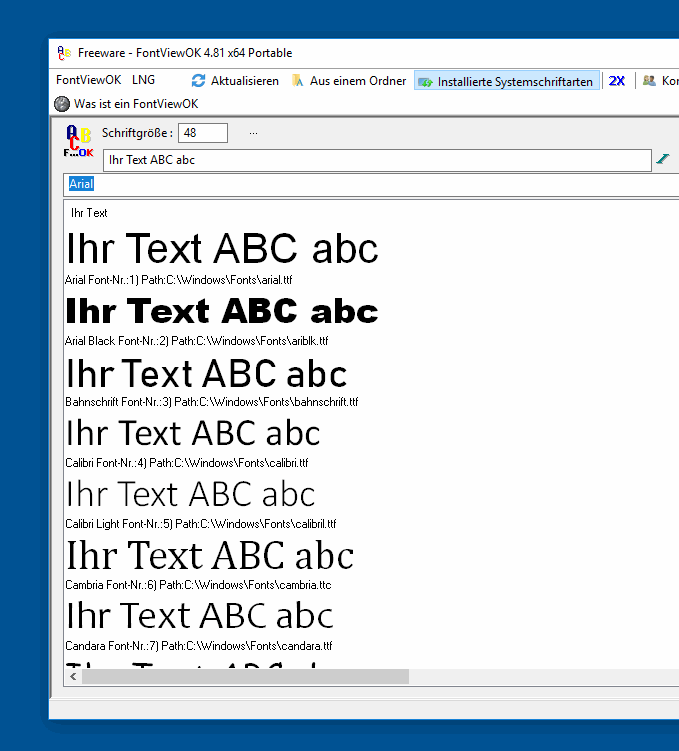
Task: Click the ABC F...OK logo
Action: click(x=79, y=141)
